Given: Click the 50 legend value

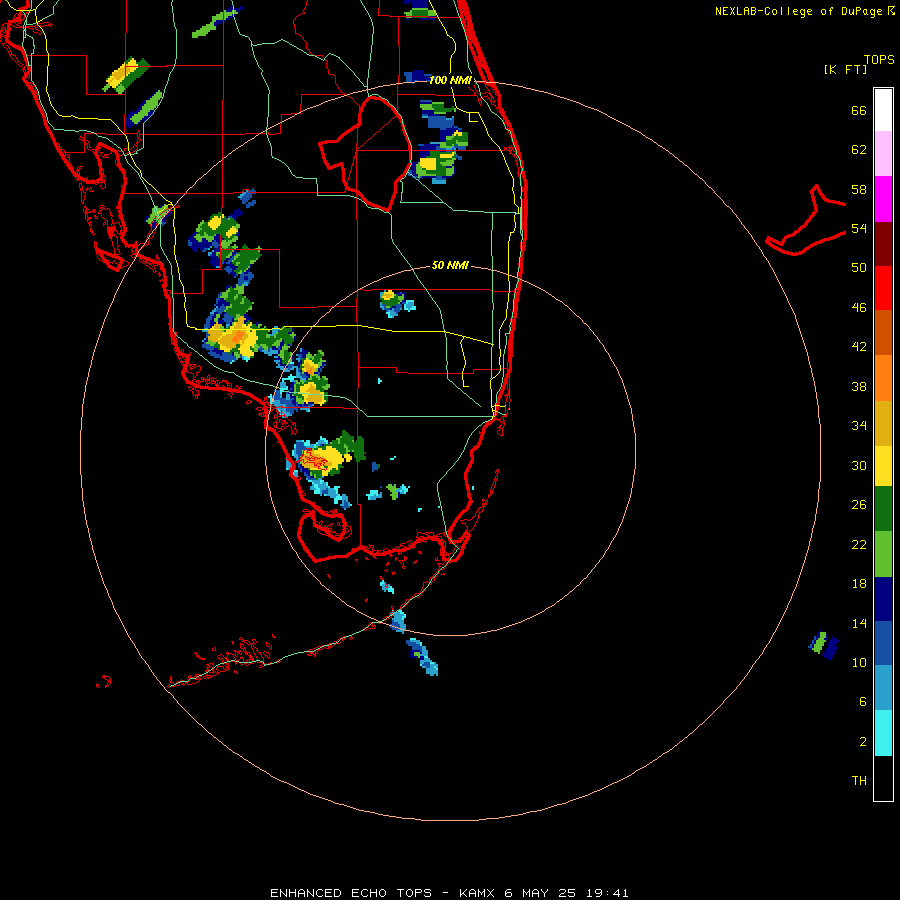Looking at the screenshot, I should (859, 268).
